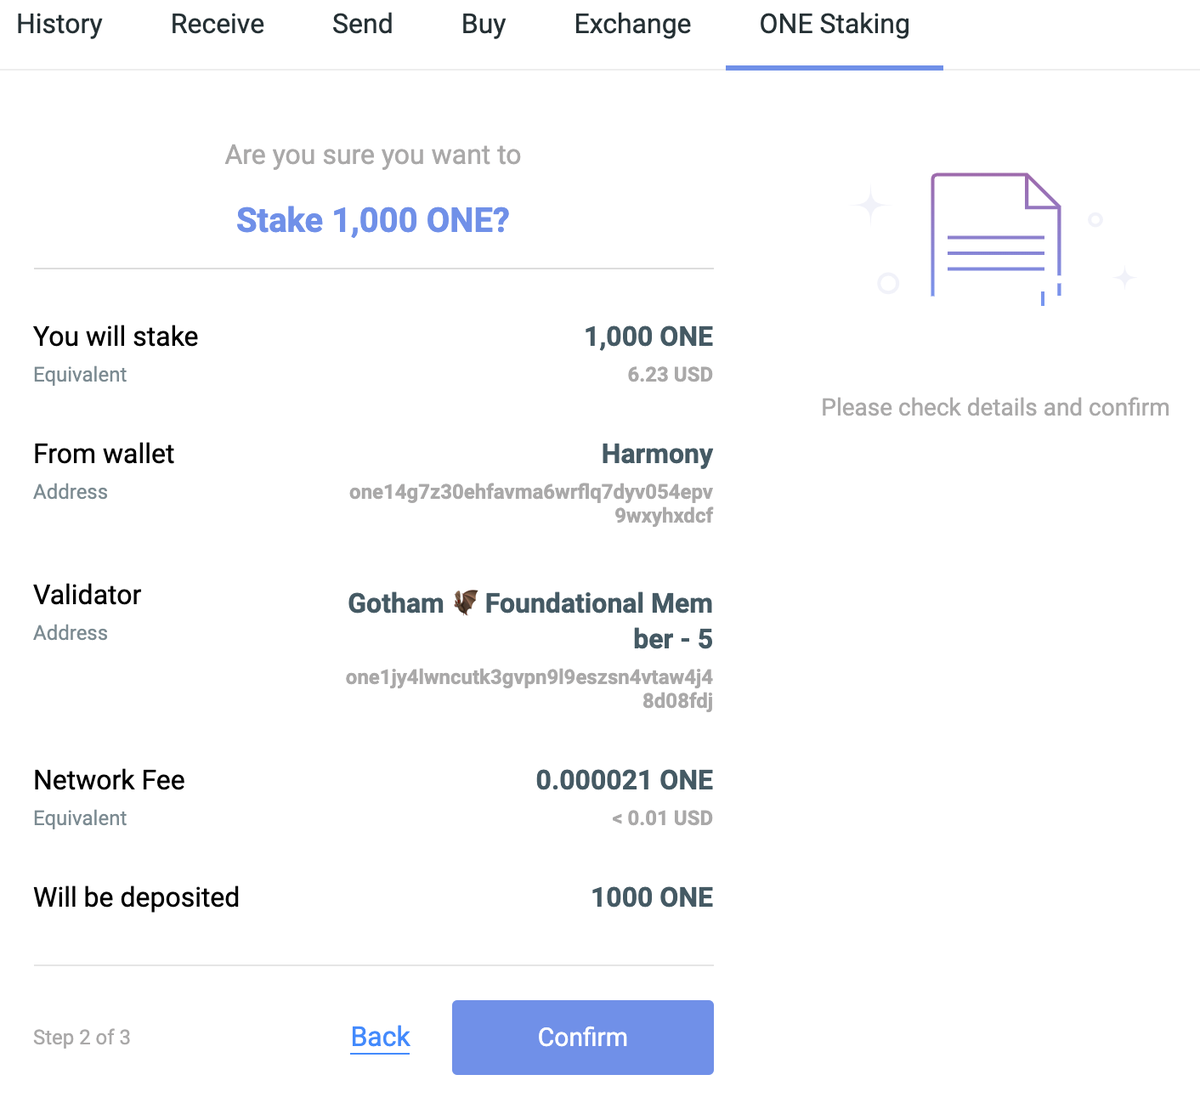Click the 0.000021 ONE network fee
This screenshot has width=1200, height=1120.
(624, 780)
